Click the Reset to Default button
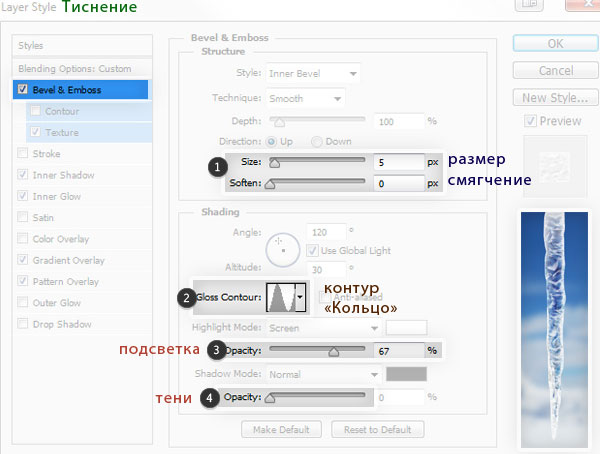600x454 pixels. click(x=378, y=430)
